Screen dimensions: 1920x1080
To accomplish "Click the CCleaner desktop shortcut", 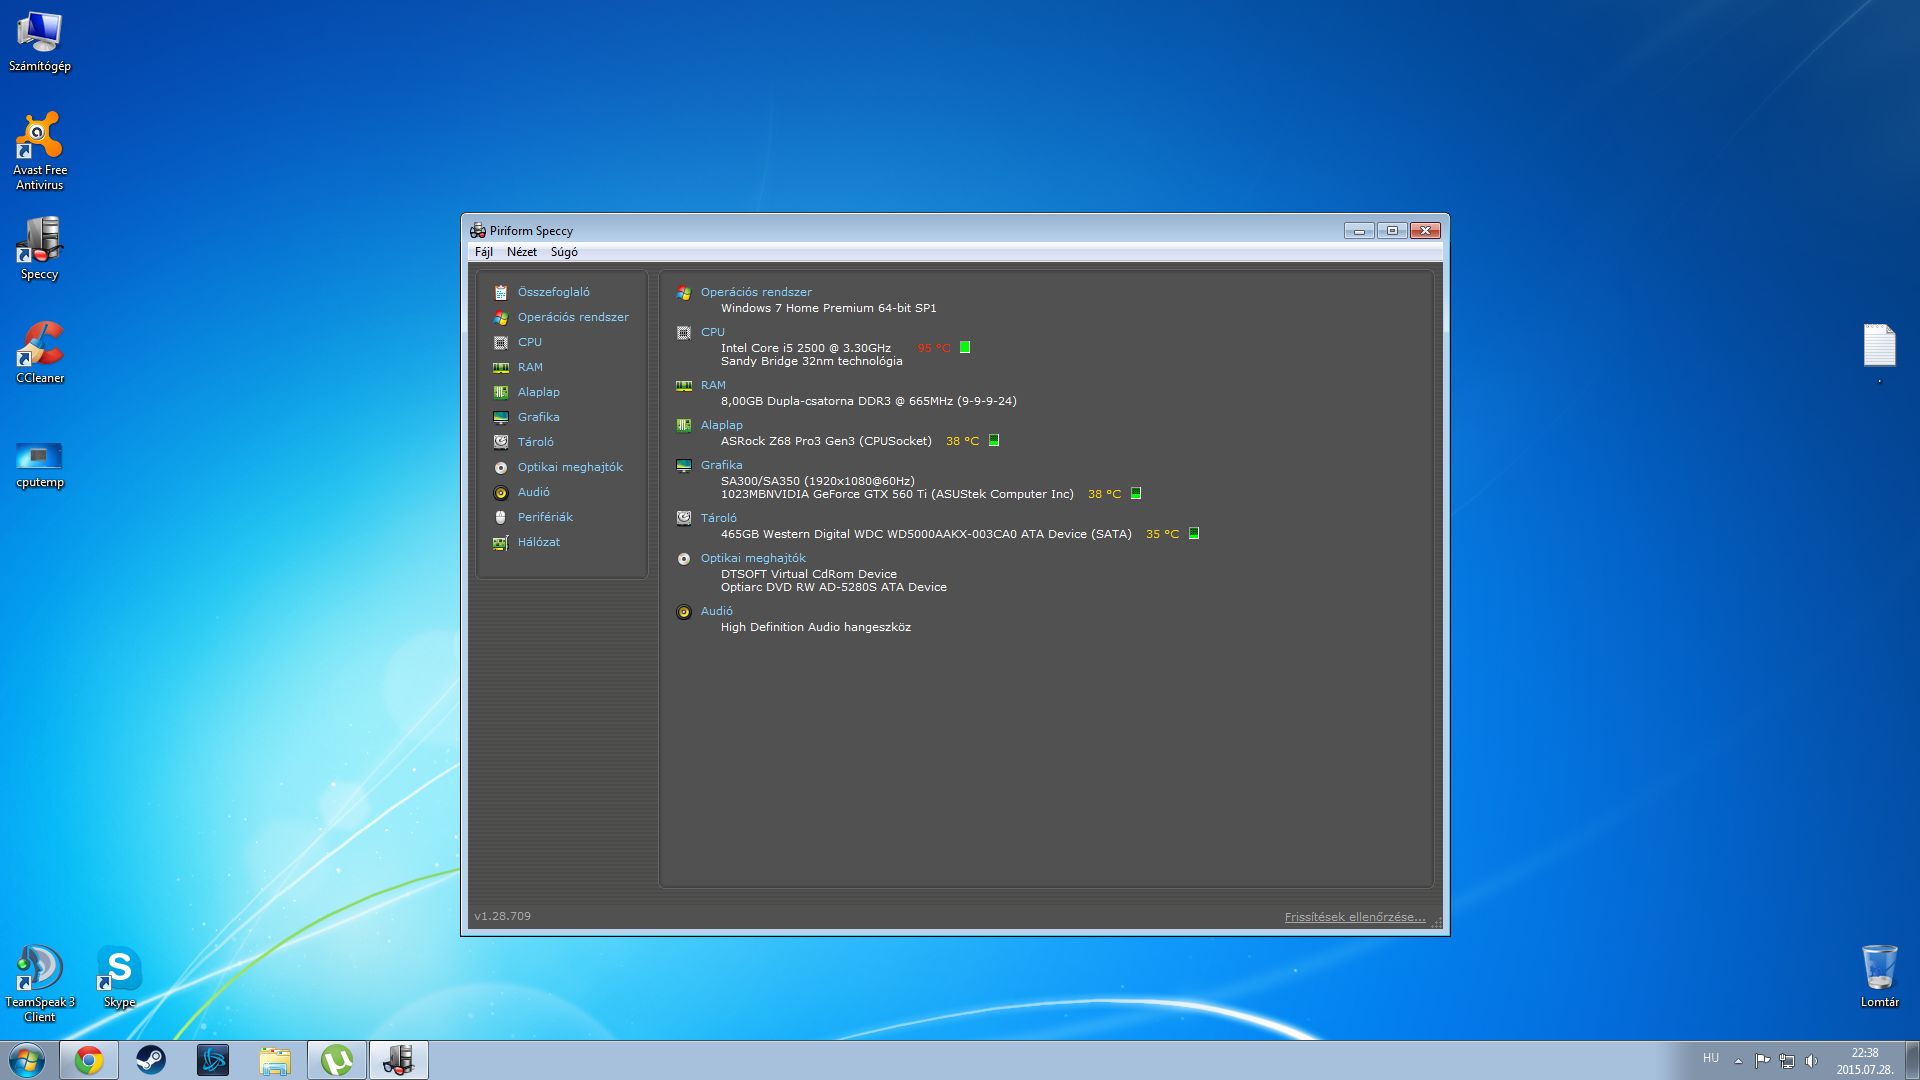I will pyautogui.click(x=40, y=352).
